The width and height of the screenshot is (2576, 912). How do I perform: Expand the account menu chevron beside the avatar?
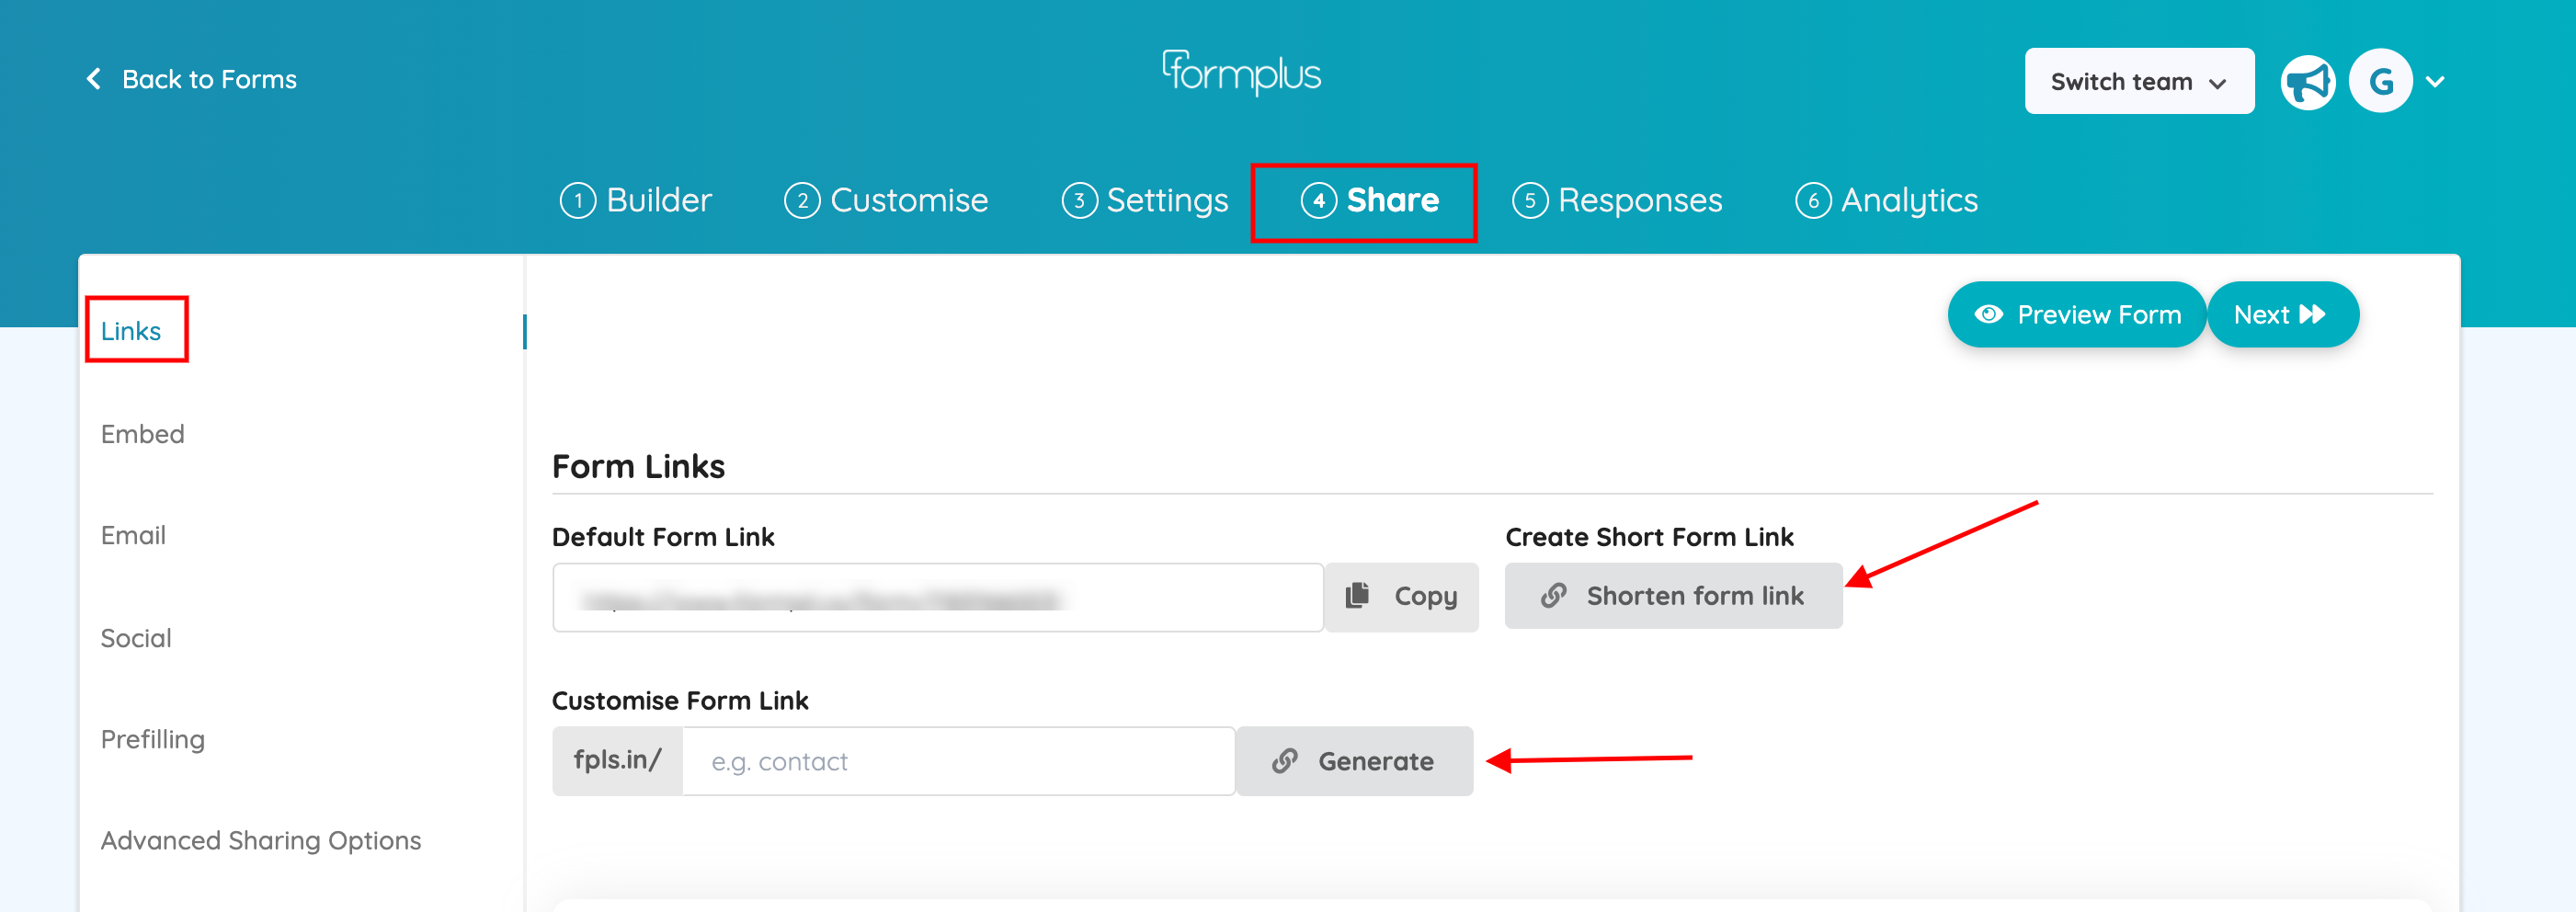tap(2436, 81)
